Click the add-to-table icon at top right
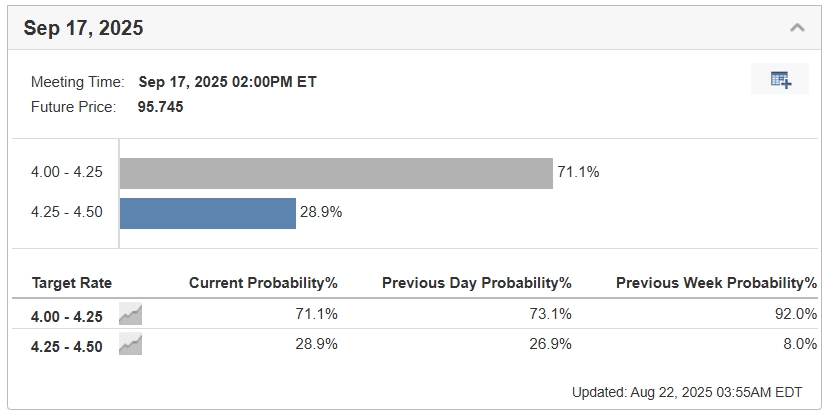 780,80
